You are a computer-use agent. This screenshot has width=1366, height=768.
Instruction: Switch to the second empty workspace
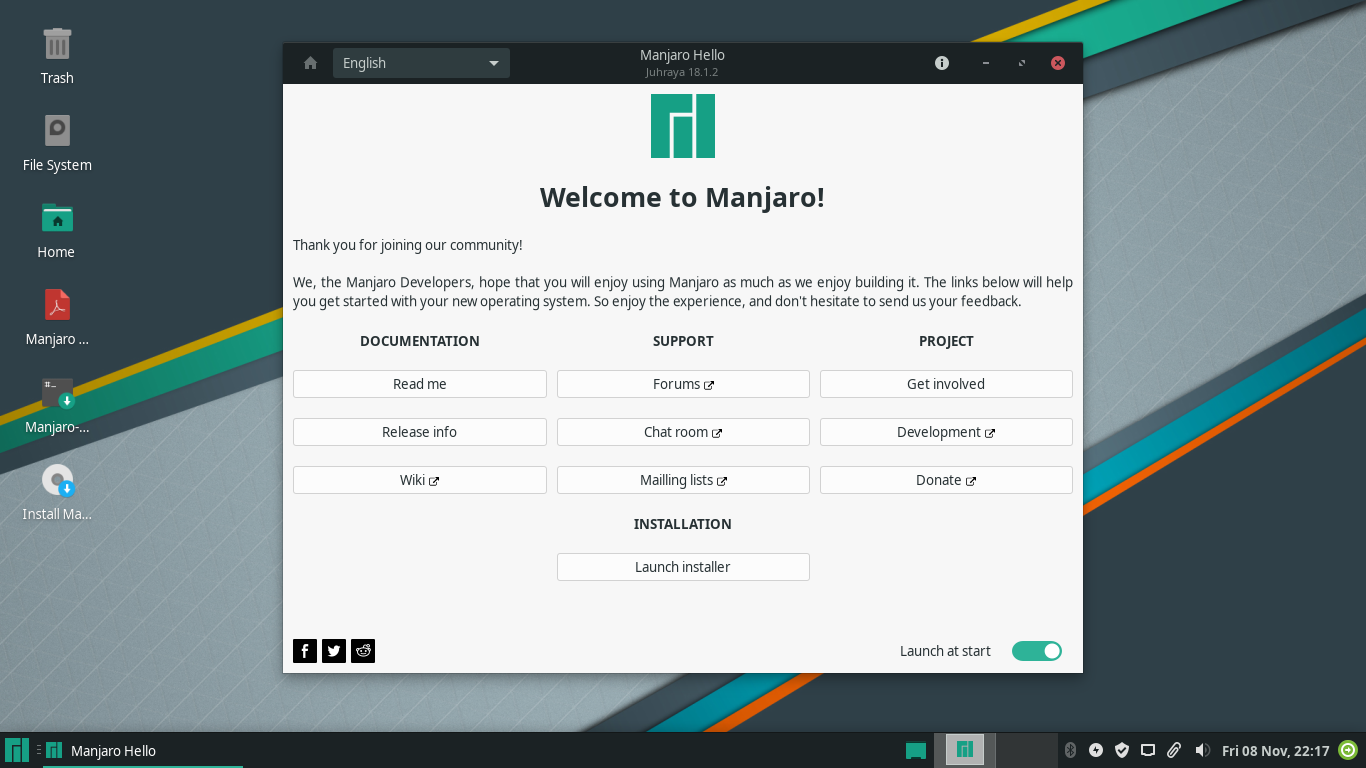click(1027, 750)
